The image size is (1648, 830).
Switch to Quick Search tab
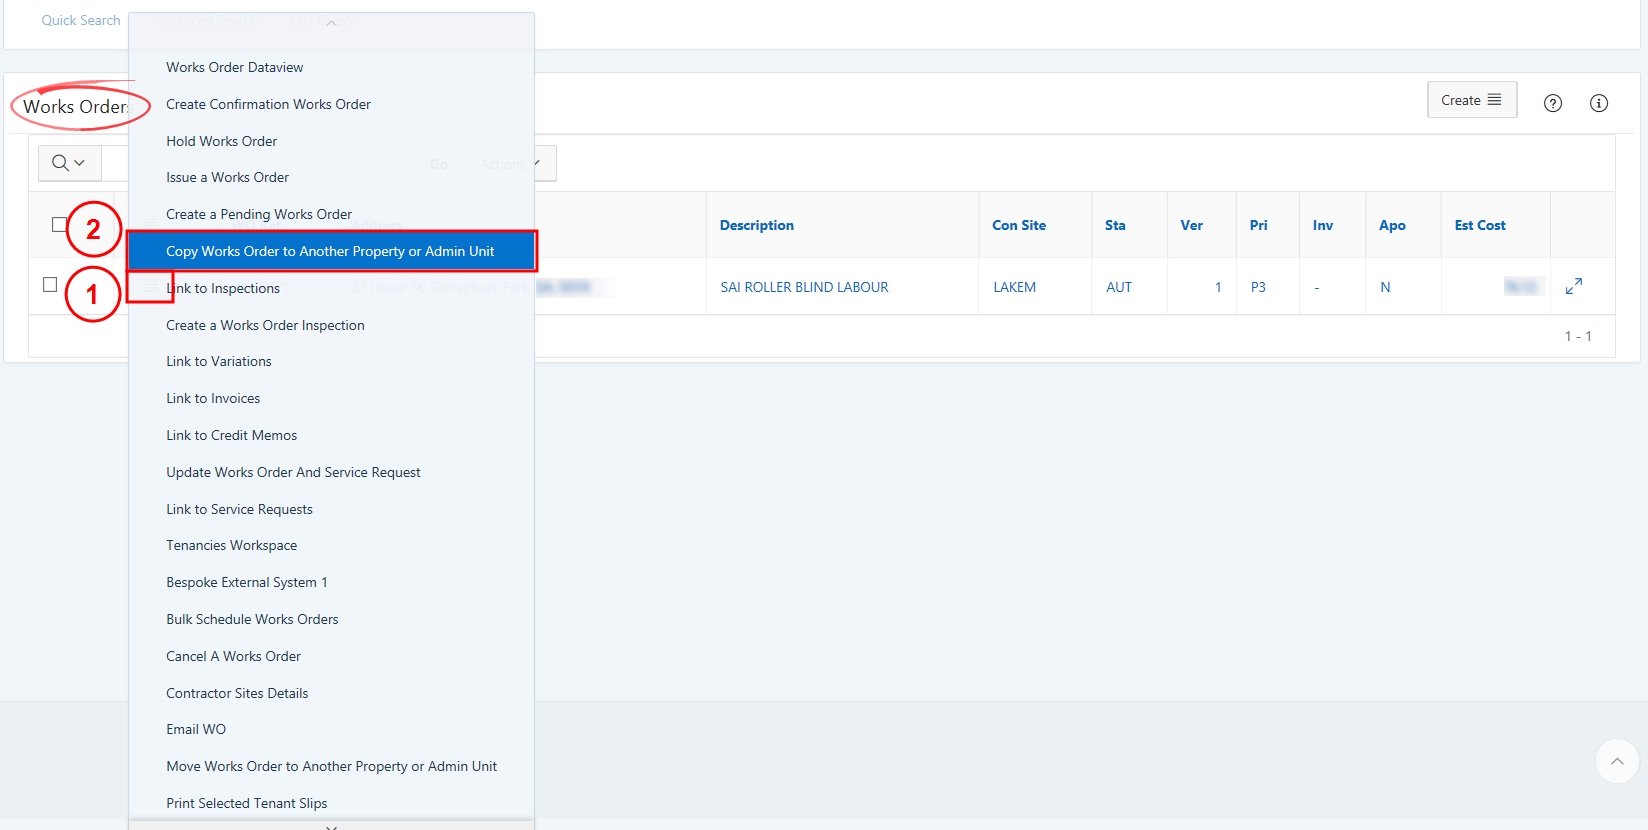coord(81,20)
